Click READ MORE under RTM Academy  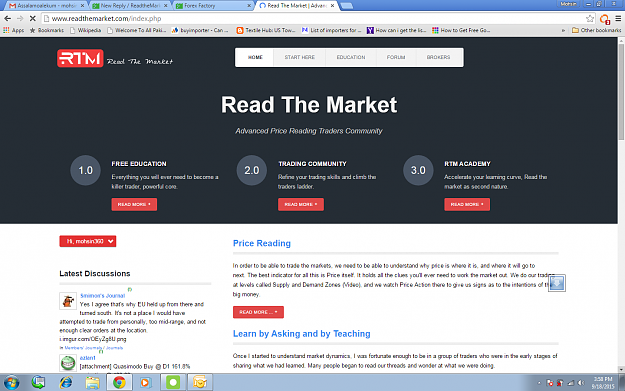pyautogui.click(x=467, y=204)
